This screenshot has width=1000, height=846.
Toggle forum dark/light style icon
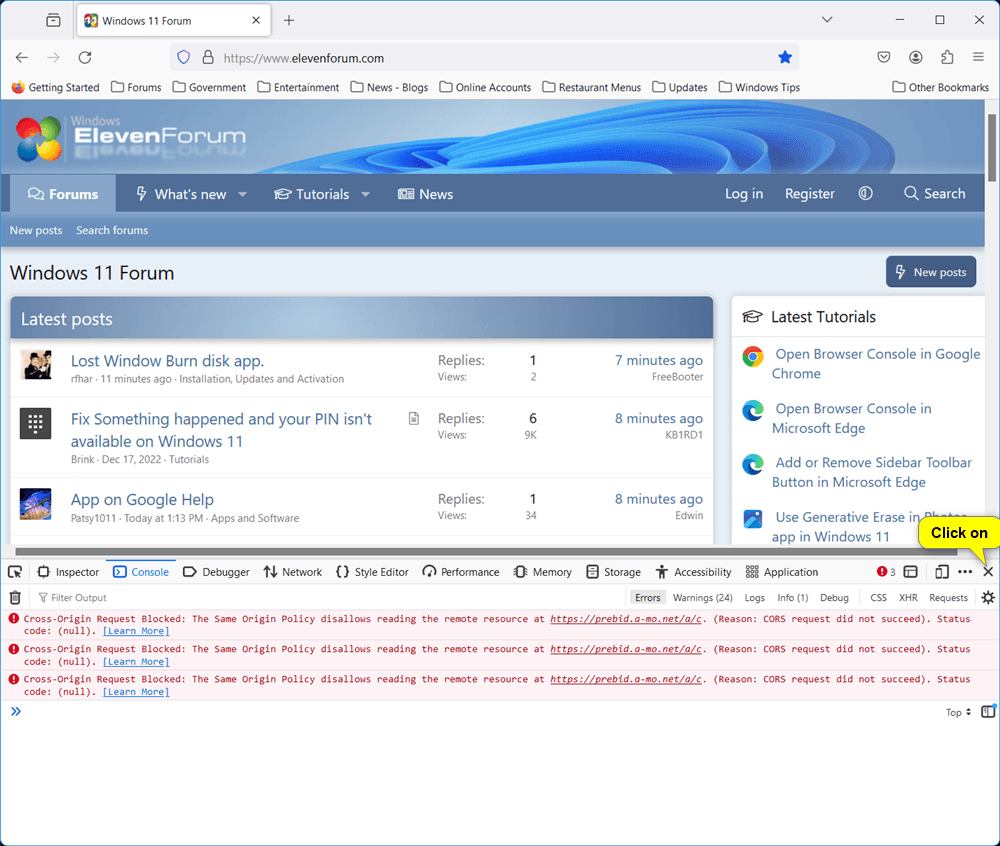(865, 194)
